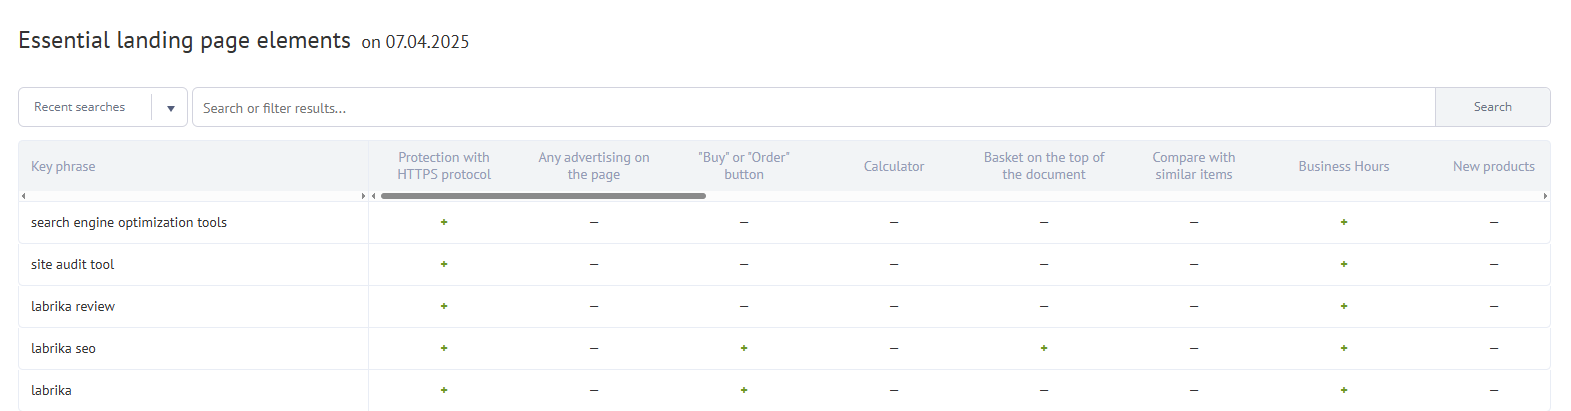This screenshot has height=411, width=1571.
Task: Click the 'Calculator' column header
Action: (x=894, y=166)
